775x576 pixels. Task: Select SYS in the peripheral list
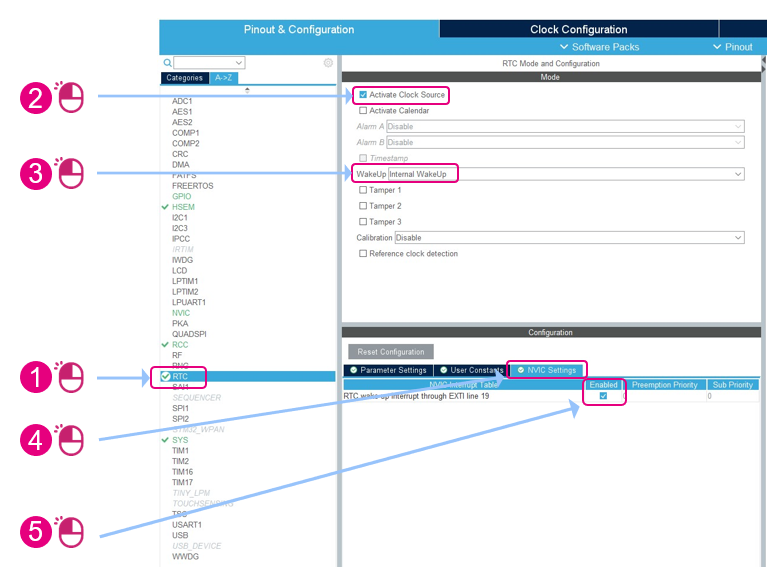180,440
